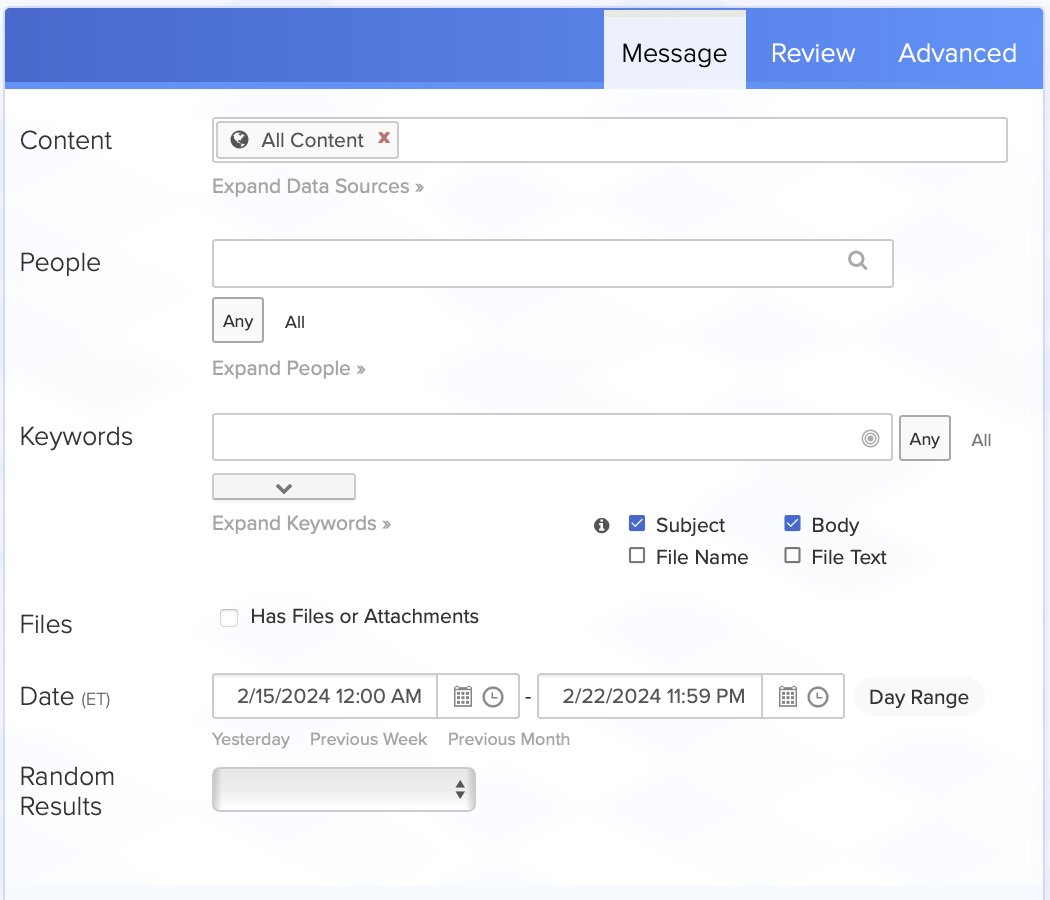Check Has Files or Attachments
This screenshot has height=900, width=1050.
click(x=229, y=617)
